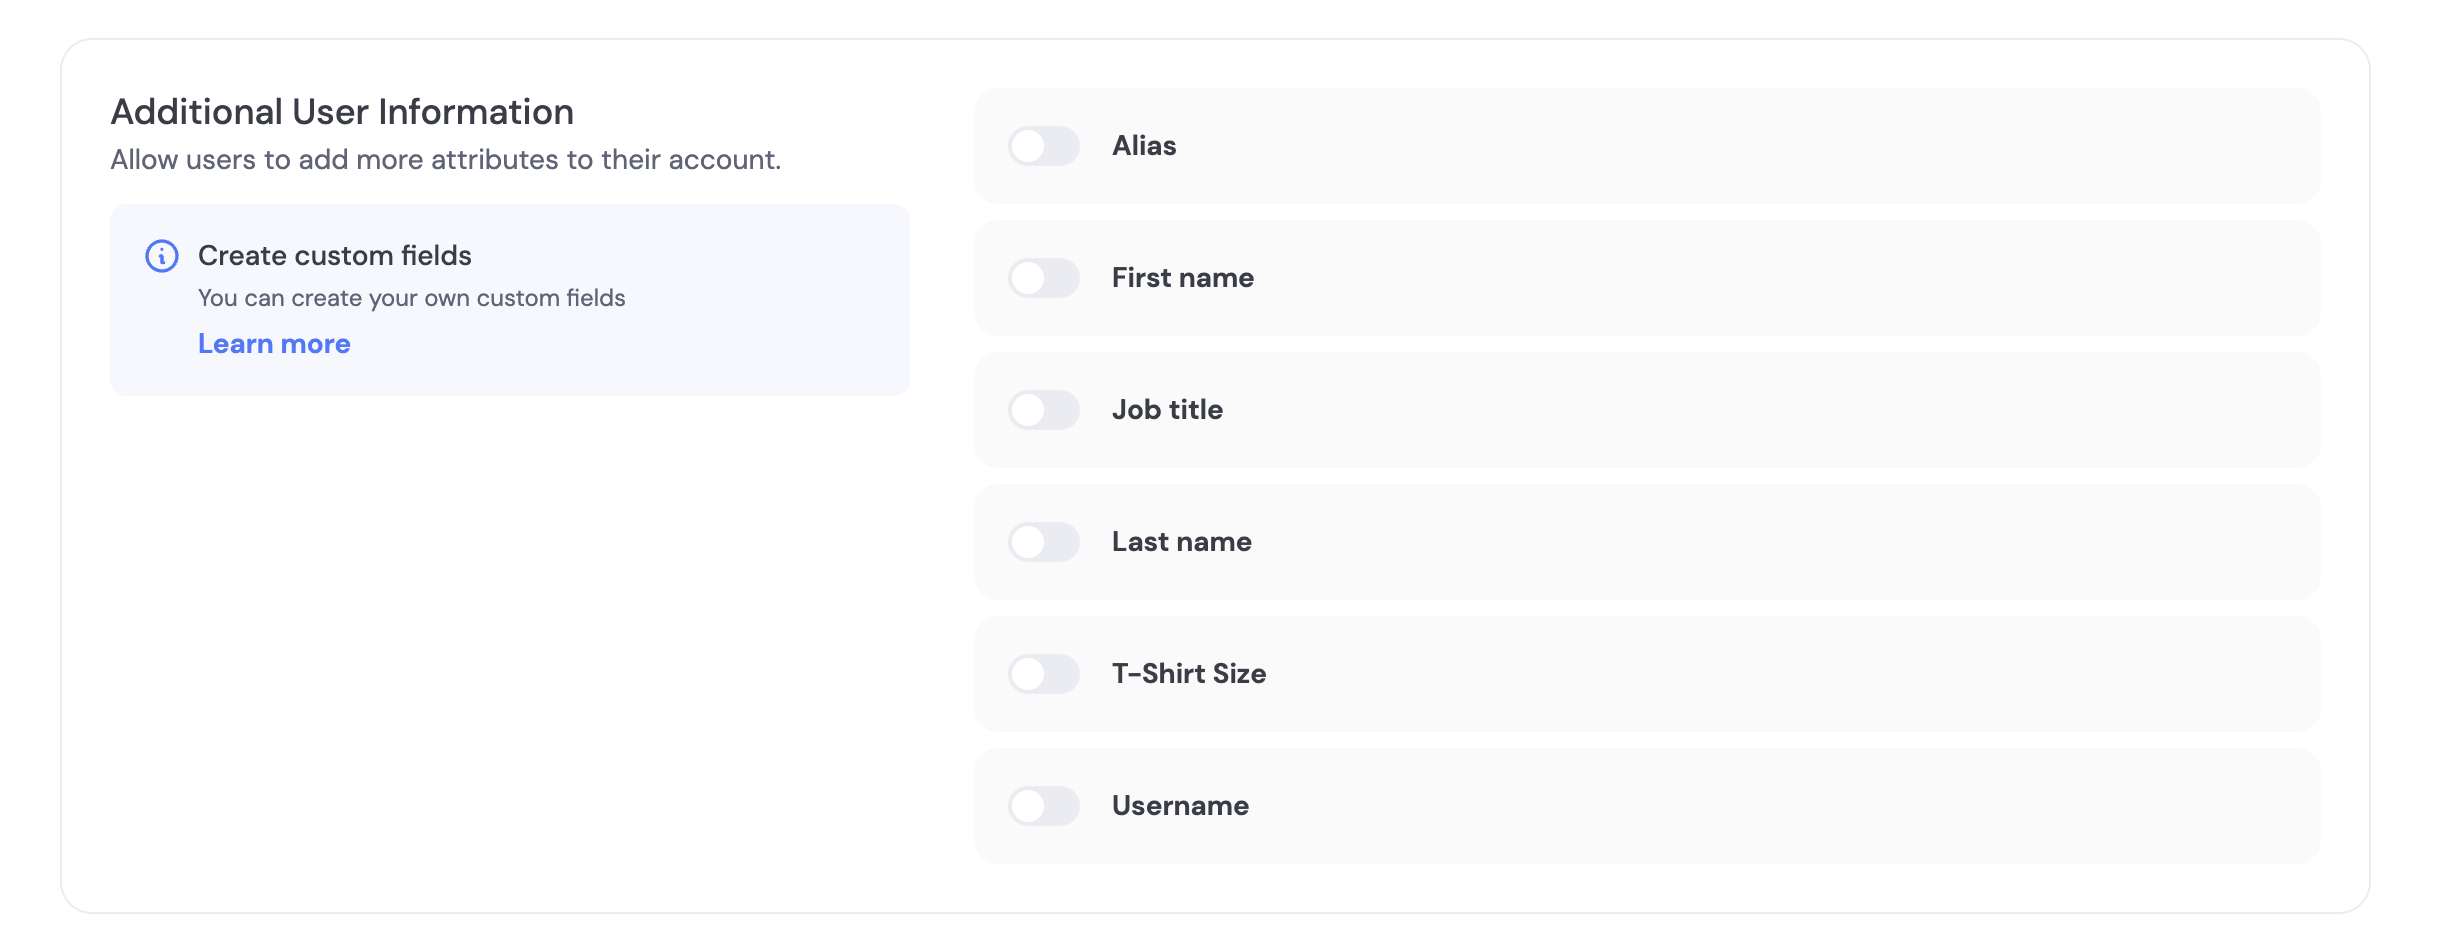
Task: Switch on the T-Shirt Size toggle
Action: click(1043, 674)
